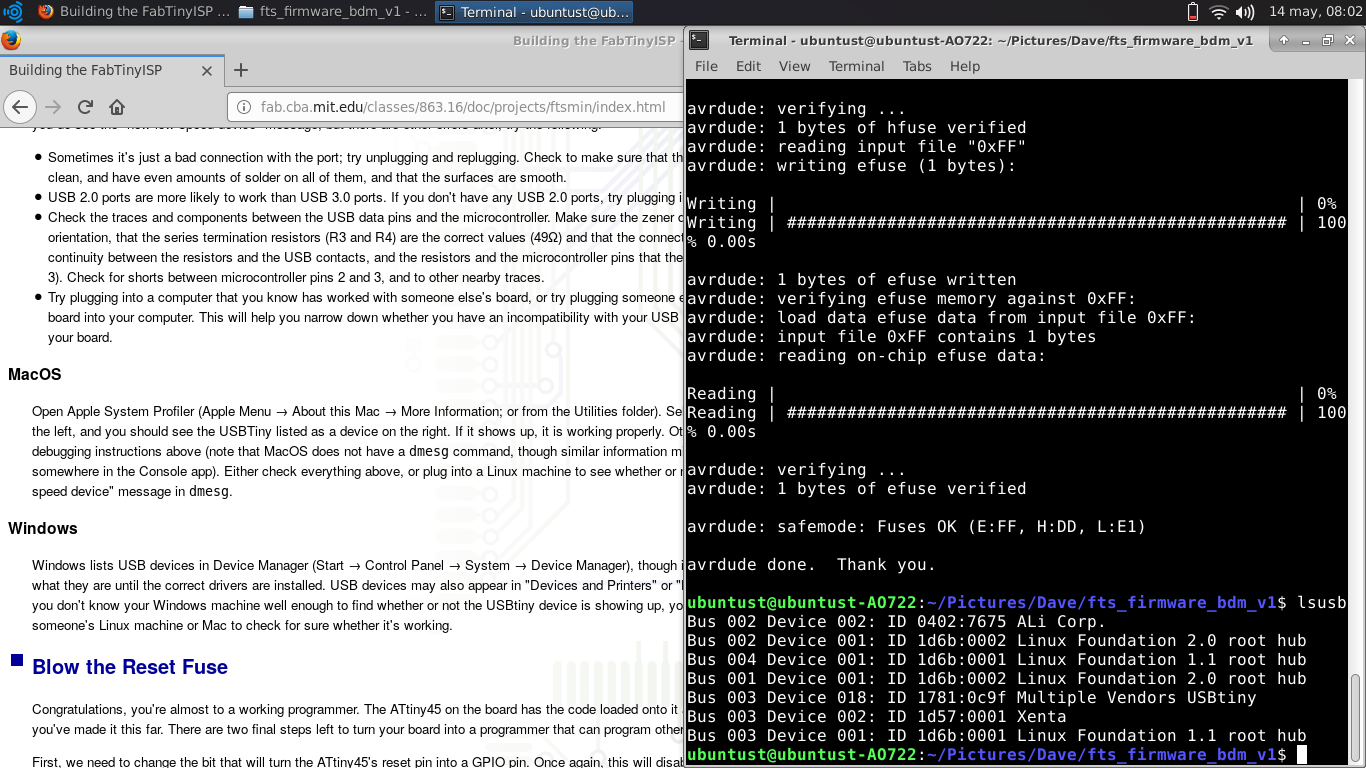
Task: Open the Terminal menu in the menu bar
Action: pyautogui.click(x=856, y=66)
